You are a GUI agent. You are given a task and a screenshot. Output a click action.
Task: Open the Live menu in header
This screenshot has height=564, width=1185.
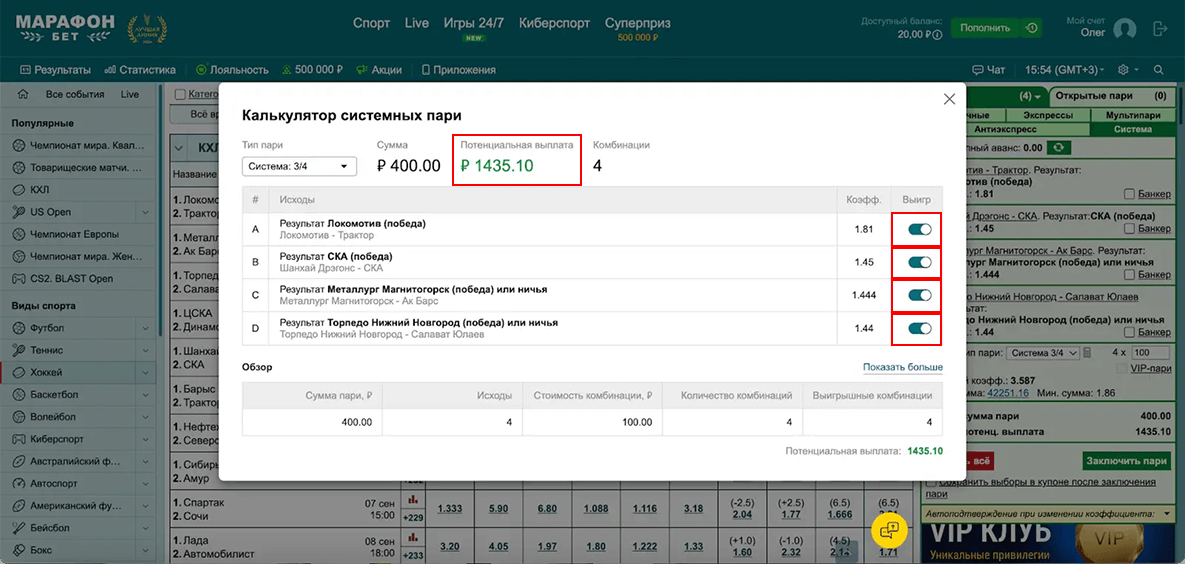[416, 23]
